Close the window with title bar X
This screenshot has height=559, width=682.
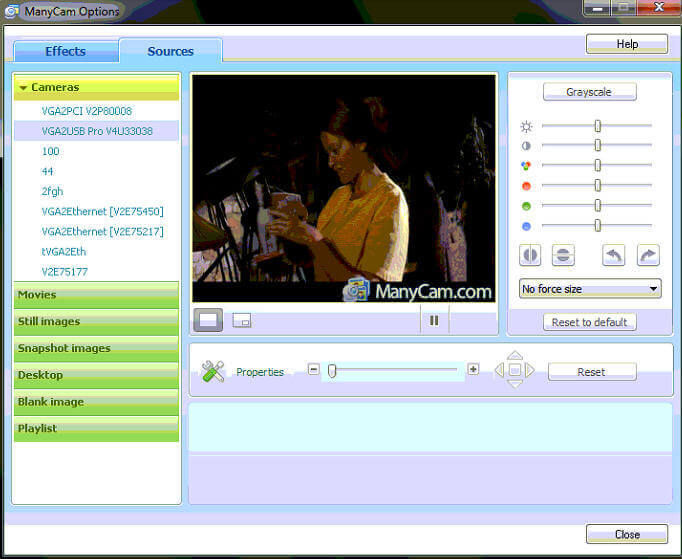point(659,7)
